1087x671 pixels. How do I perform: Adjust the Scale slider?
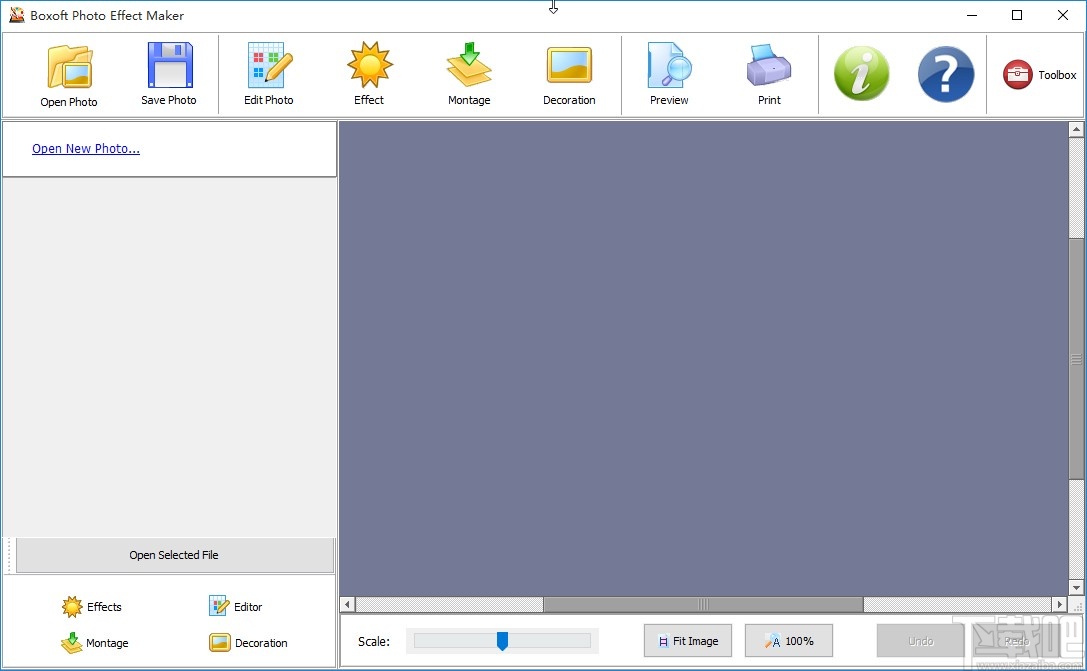coord(501,640)
